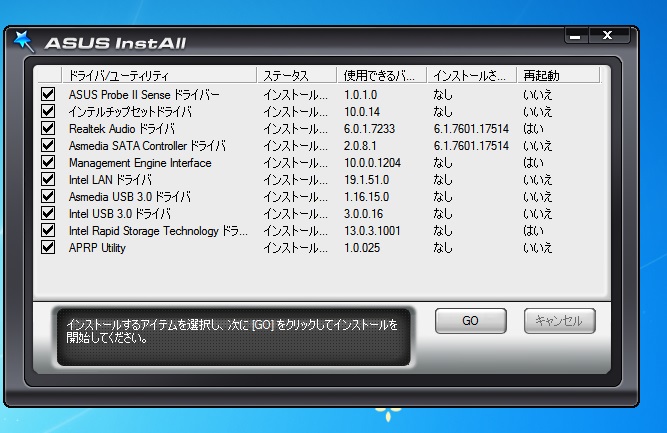This screenshot has height=433, width=667.
Task: Click the instruction message about pressing [GO]
Action: [232, 331]
